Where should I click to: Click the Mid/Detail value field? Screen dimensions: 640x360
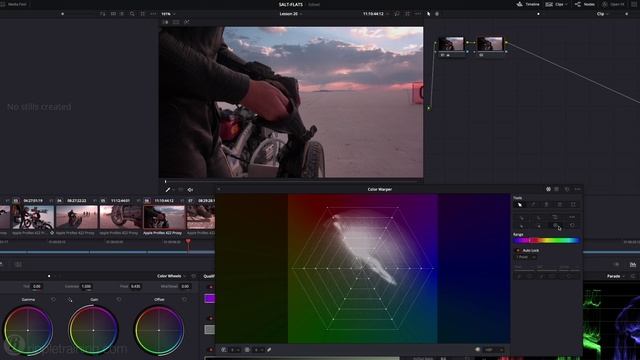tap(185, 287)
